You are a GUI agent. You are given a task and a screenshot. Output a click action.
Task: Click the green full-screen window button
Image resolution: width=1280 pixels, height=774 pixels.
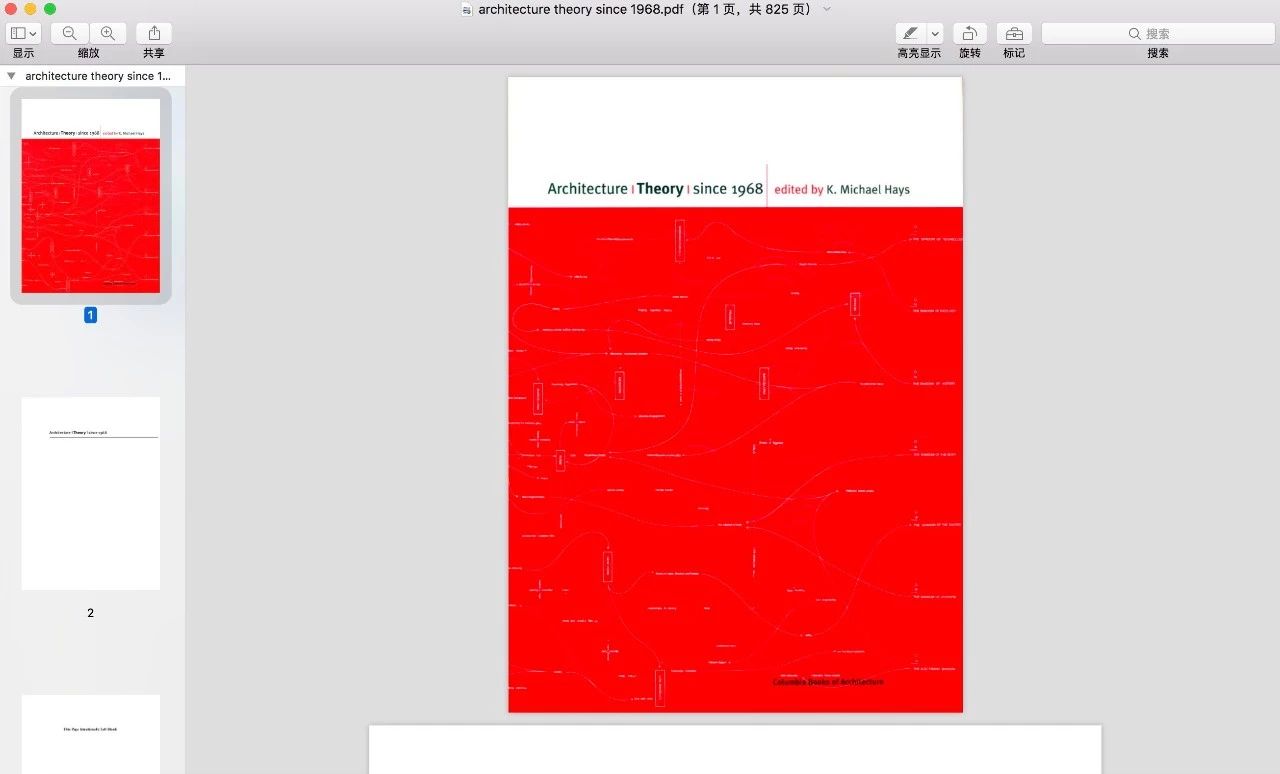(50, 9)
